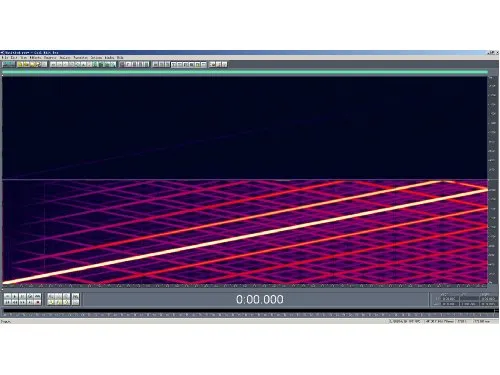Click the horizontal time ruler below the spectrogram
The image size is (500, 375).
coord(245,286)
